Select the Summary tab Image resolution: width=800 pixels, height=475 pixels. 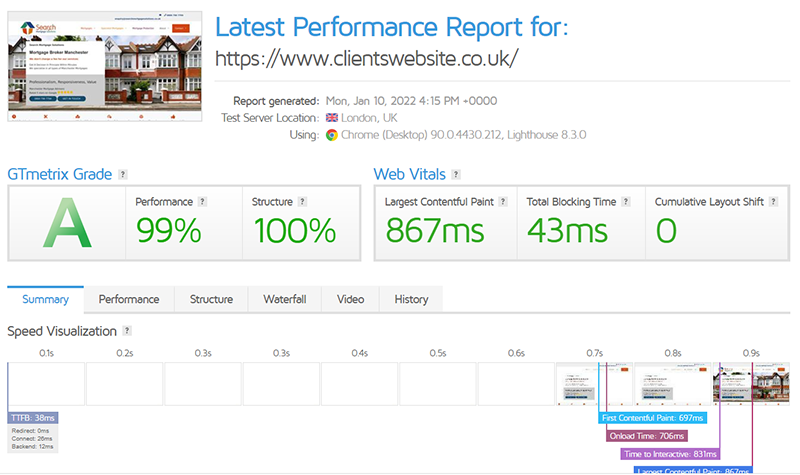[x=45, y=299]
